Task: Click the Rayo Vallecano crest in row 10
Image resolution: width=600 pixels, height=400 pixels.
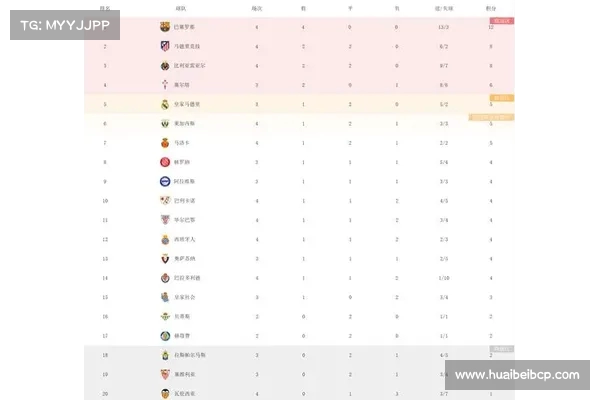Action: pyautogui.click(x=165, y=200)
